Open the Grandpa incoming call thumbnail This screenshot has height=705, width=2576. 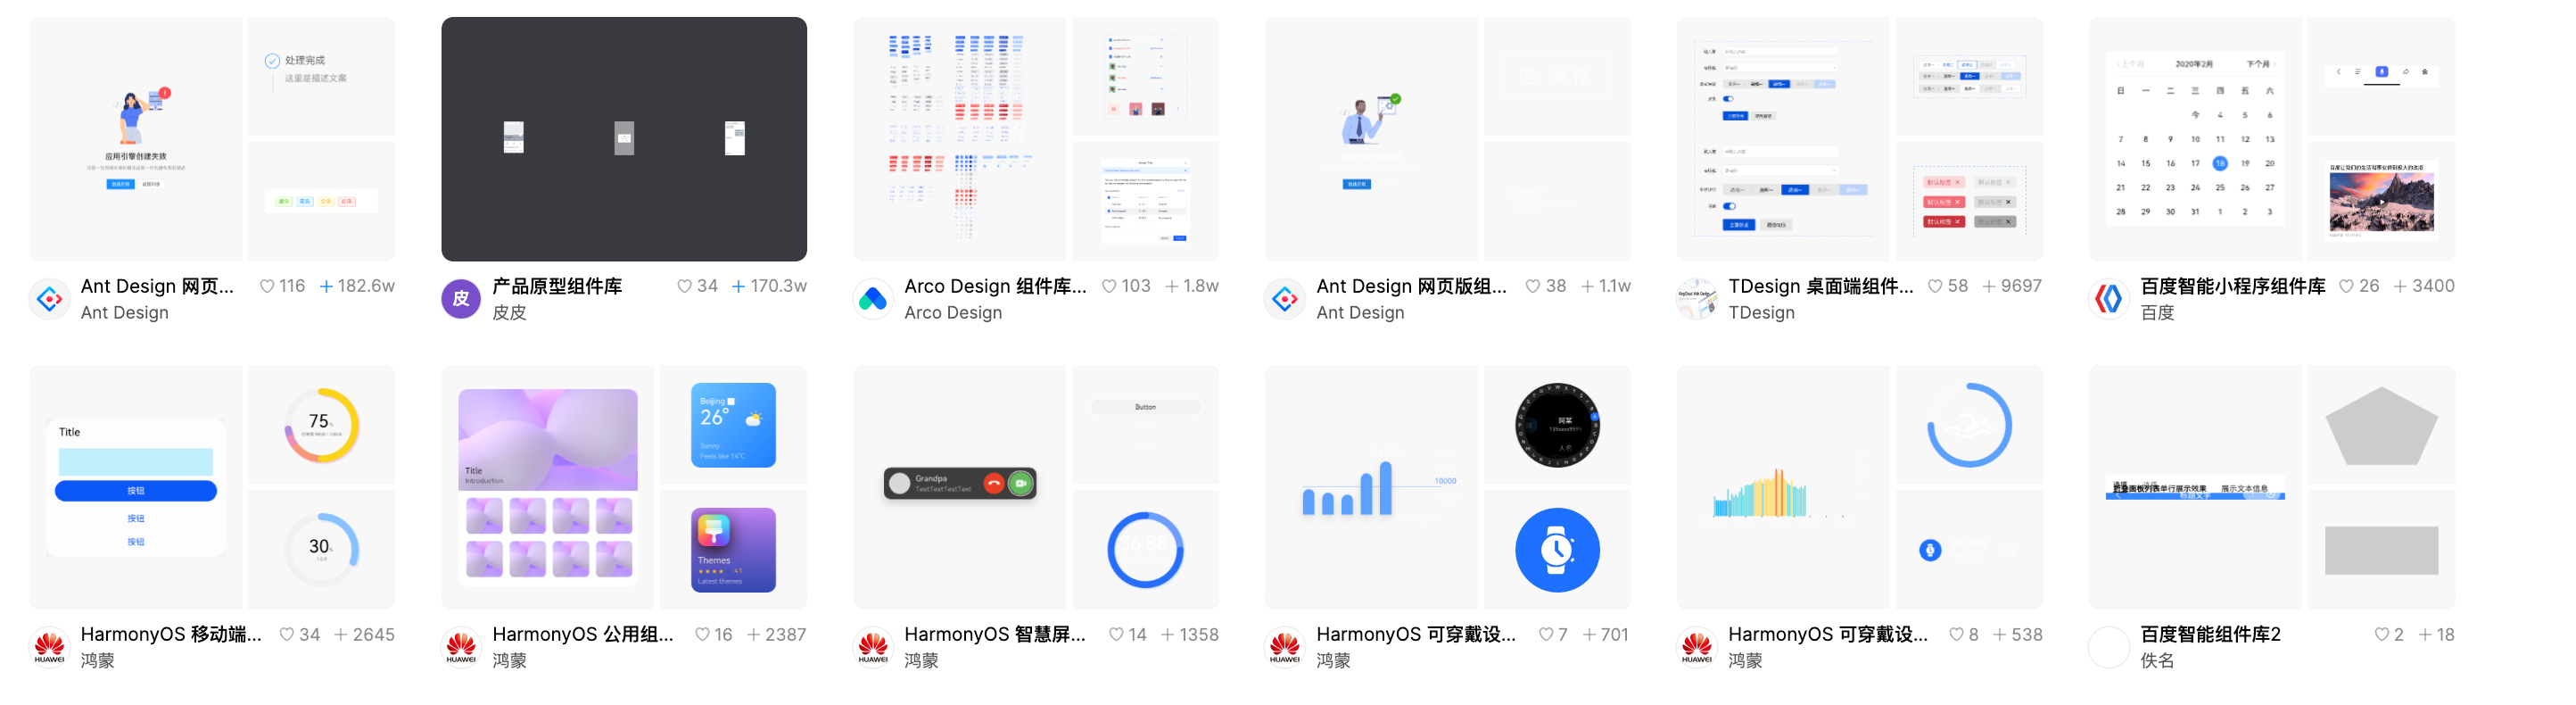click(x=959, y=487)
